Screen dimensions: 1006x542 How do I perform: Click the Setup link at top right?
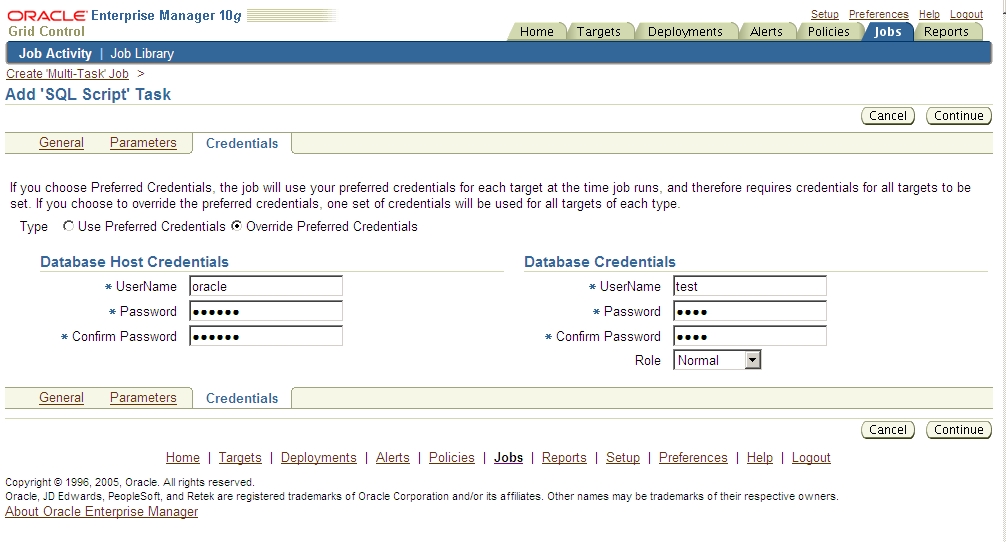[824, 14]
